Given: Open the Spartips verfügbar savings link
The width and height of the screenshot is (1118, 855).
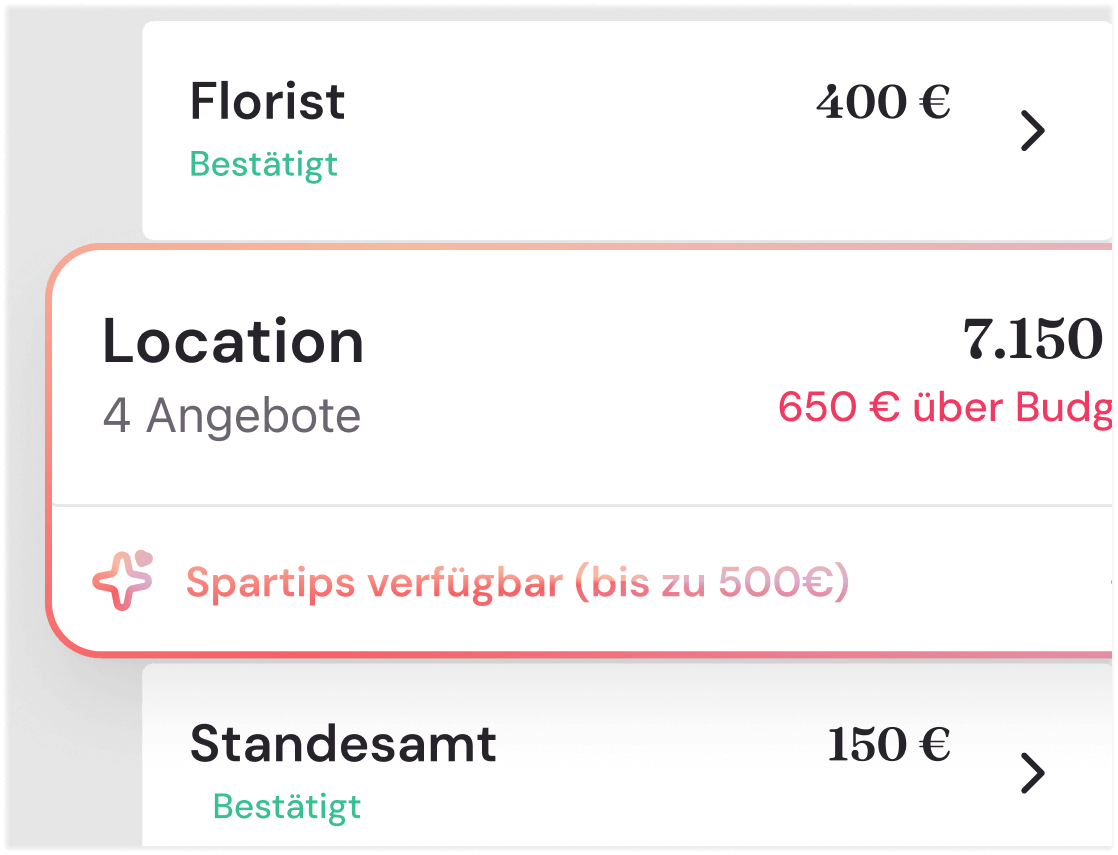Looking at the screenshot, I should 516,582.
